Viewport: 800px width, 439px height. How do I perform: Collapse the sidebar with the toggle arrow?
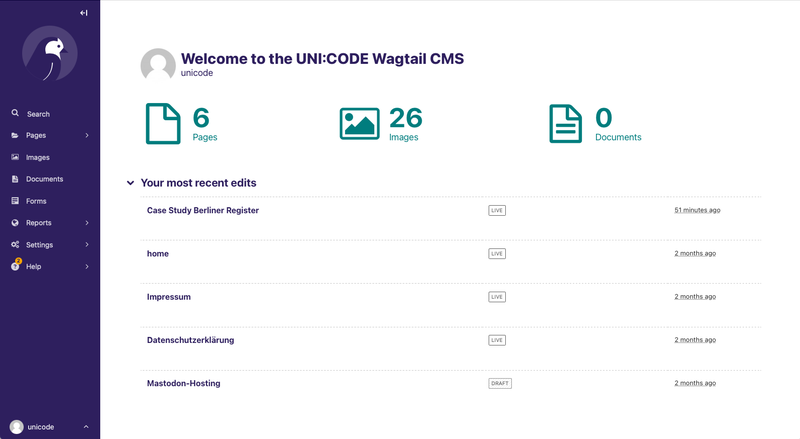[x=83, y=13]
